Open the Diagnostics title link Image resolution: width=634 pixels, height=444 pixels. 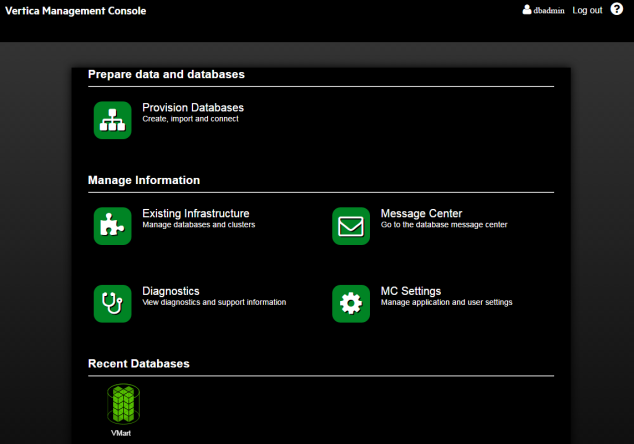pyautogui.click(x=171, y=291)
